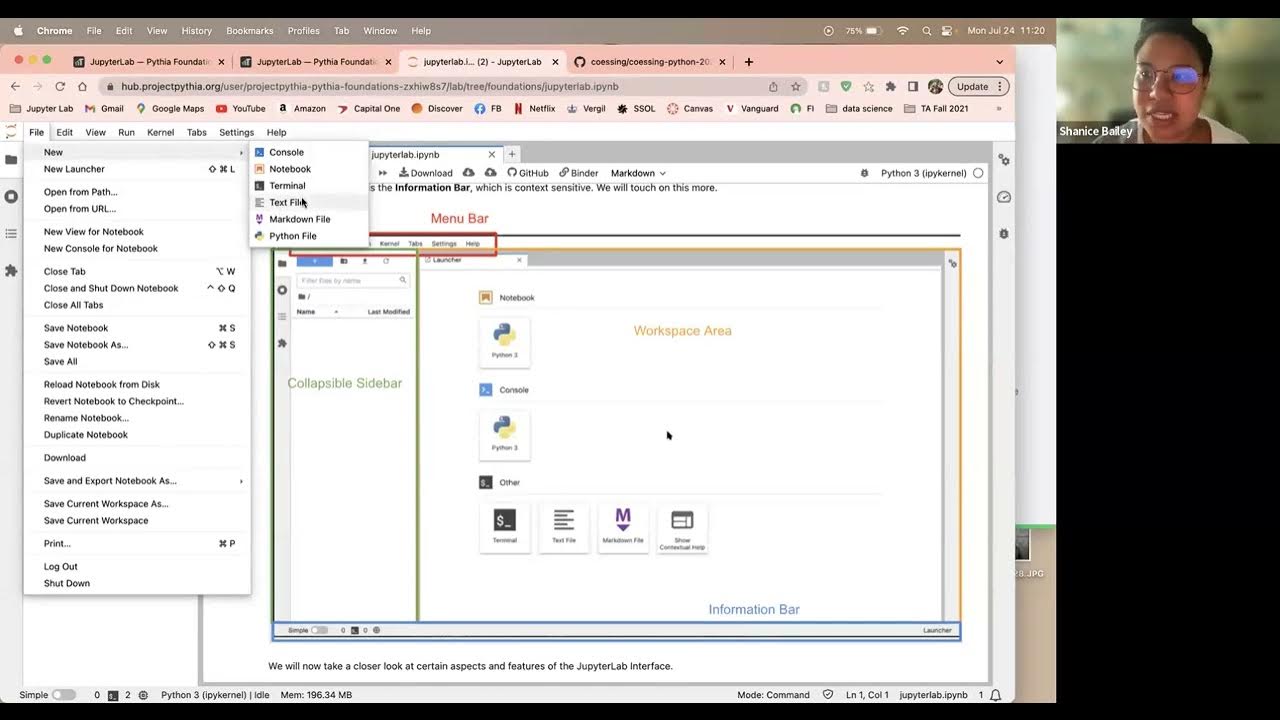Click the Chrome share page icon
The image size is (1280, 720).
click(x=773, y=86)
